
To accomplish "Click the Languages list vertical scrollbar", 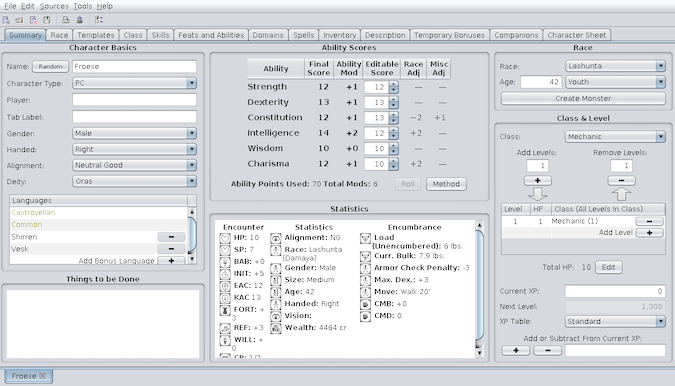I will [192, 236].
